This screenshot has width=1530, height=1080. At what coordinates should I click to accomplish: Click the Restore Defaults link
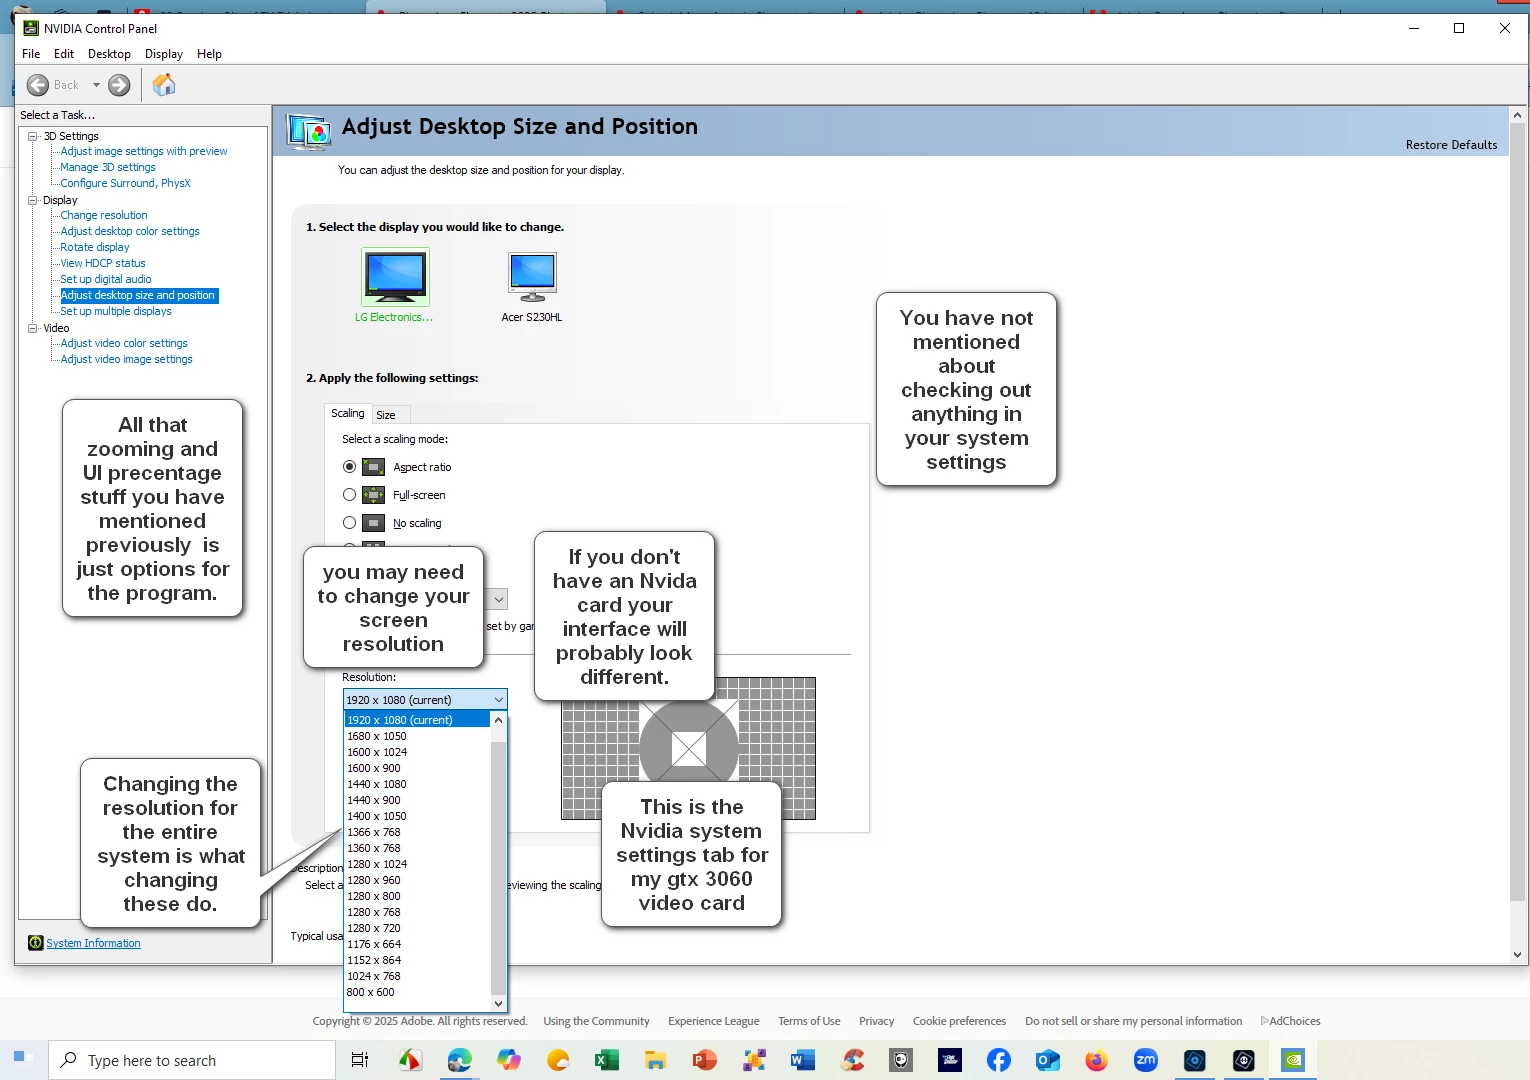coord(1451,145)
